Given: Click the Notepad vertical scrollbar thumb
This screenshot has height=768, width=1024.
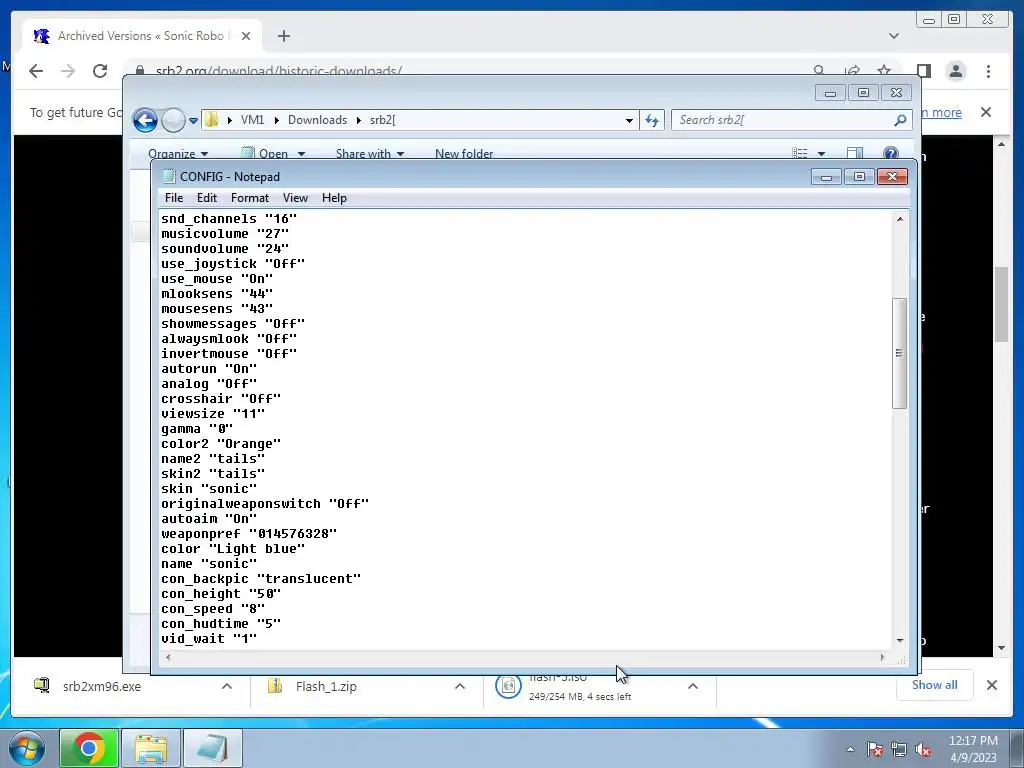Looking at the screenshot, I should tap(900, 353).
